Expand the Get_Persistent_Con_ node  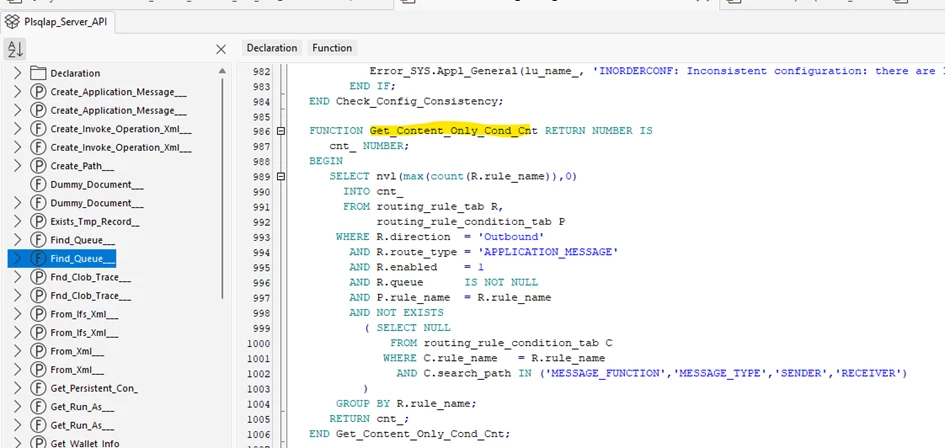[x=17, y=388]
